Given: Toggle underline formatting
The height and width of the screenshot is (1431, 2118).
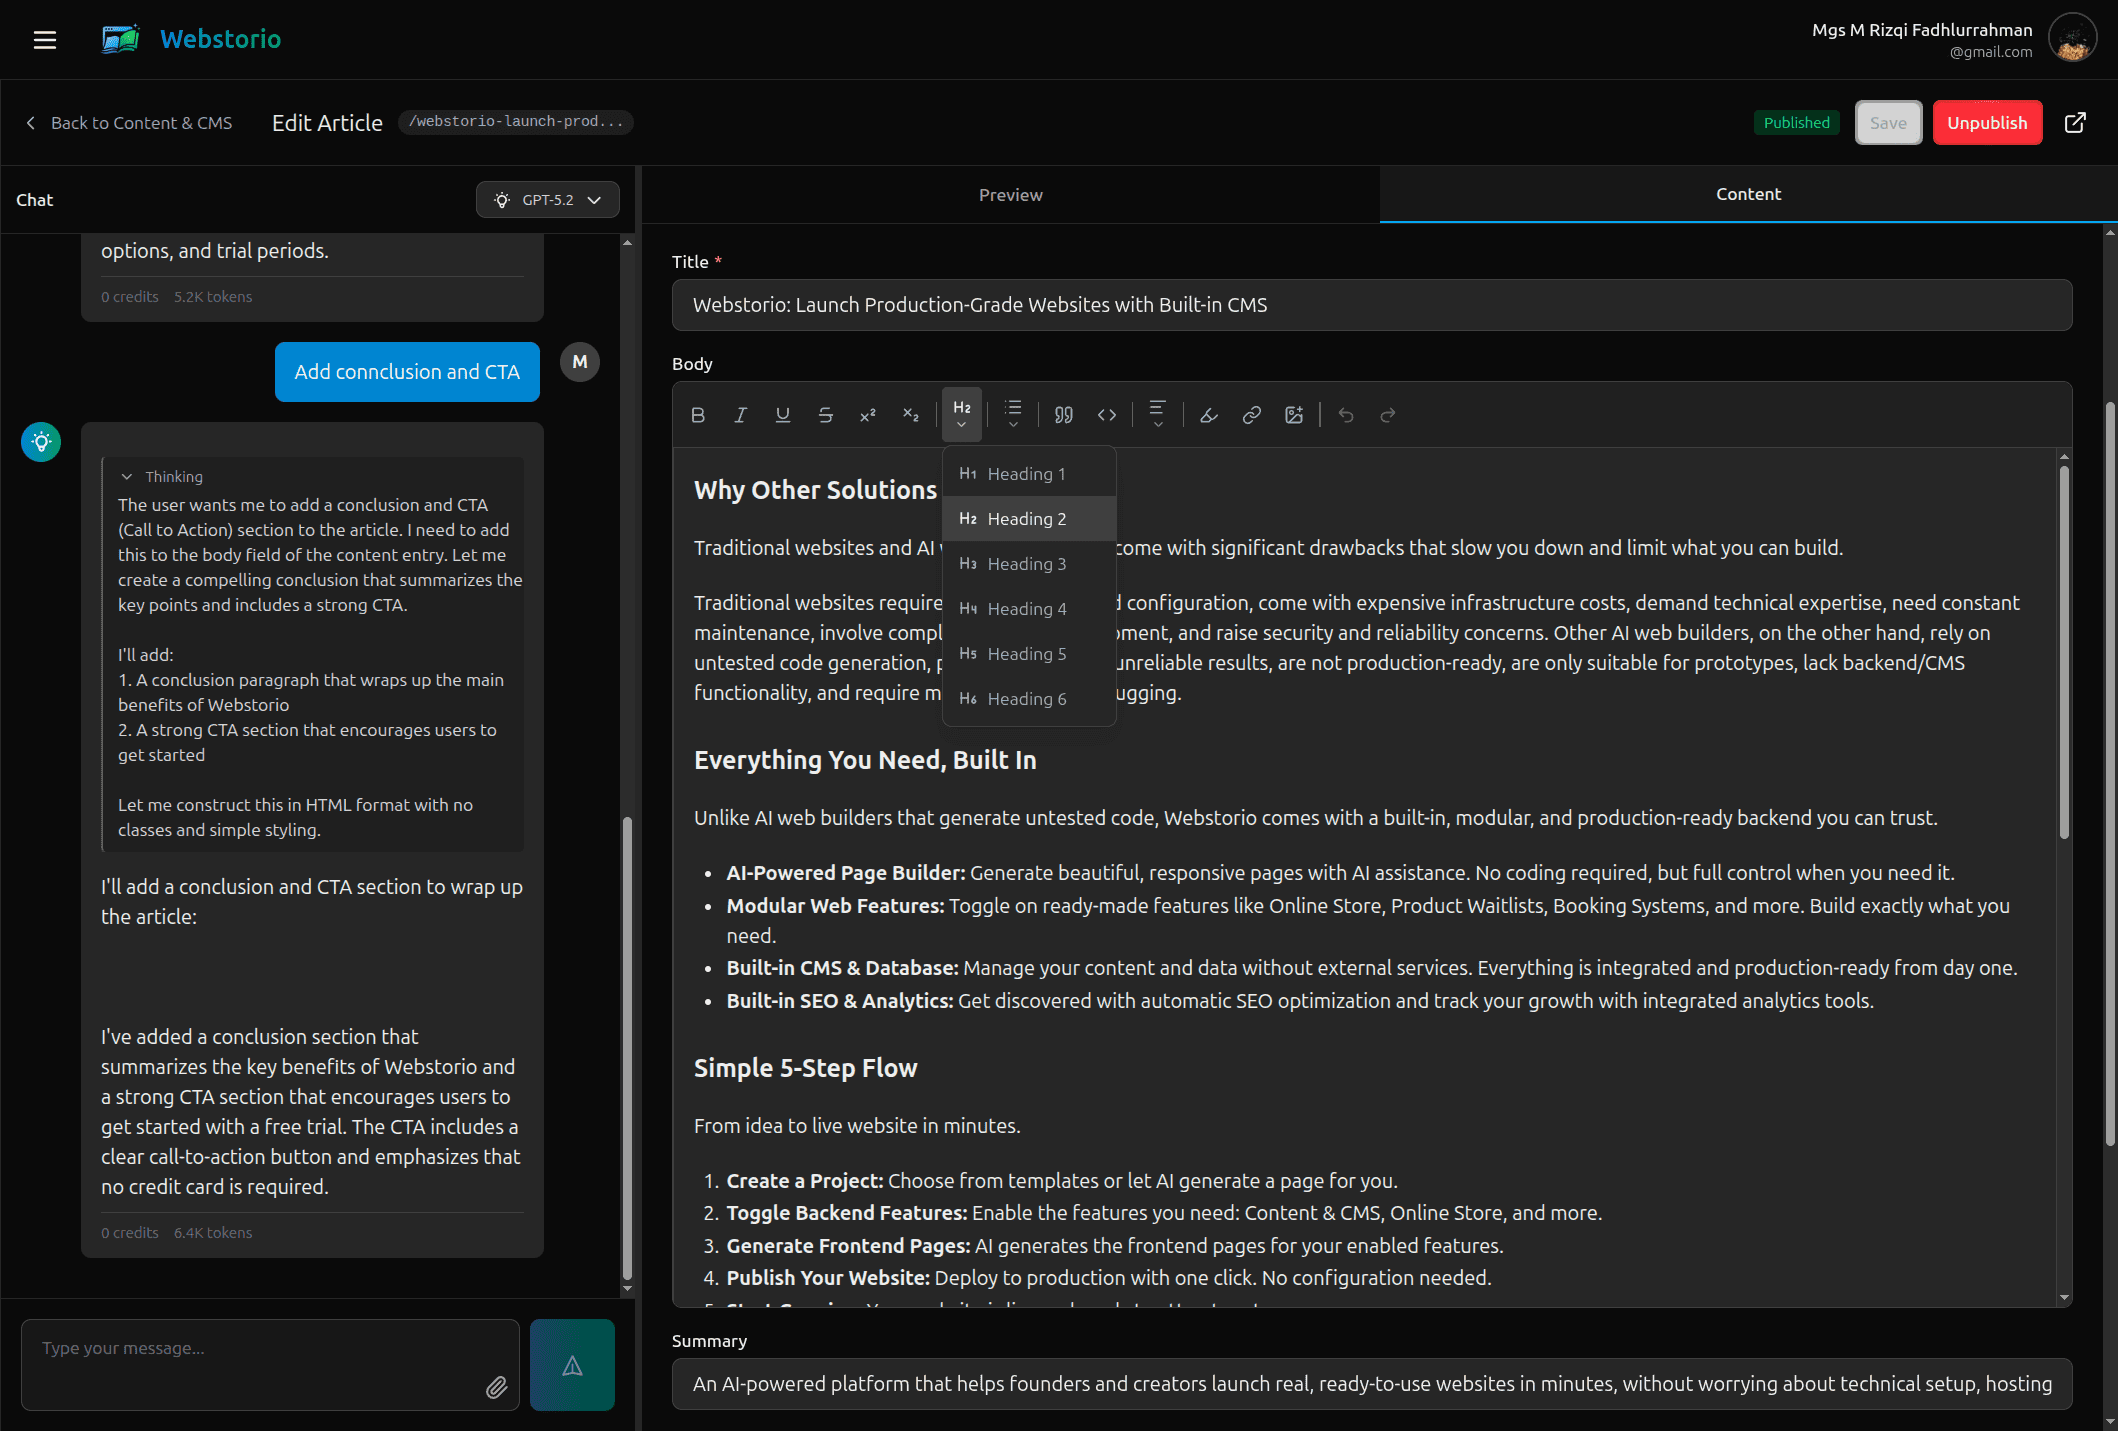Looking at the screenshot, I should pos(783,415).
